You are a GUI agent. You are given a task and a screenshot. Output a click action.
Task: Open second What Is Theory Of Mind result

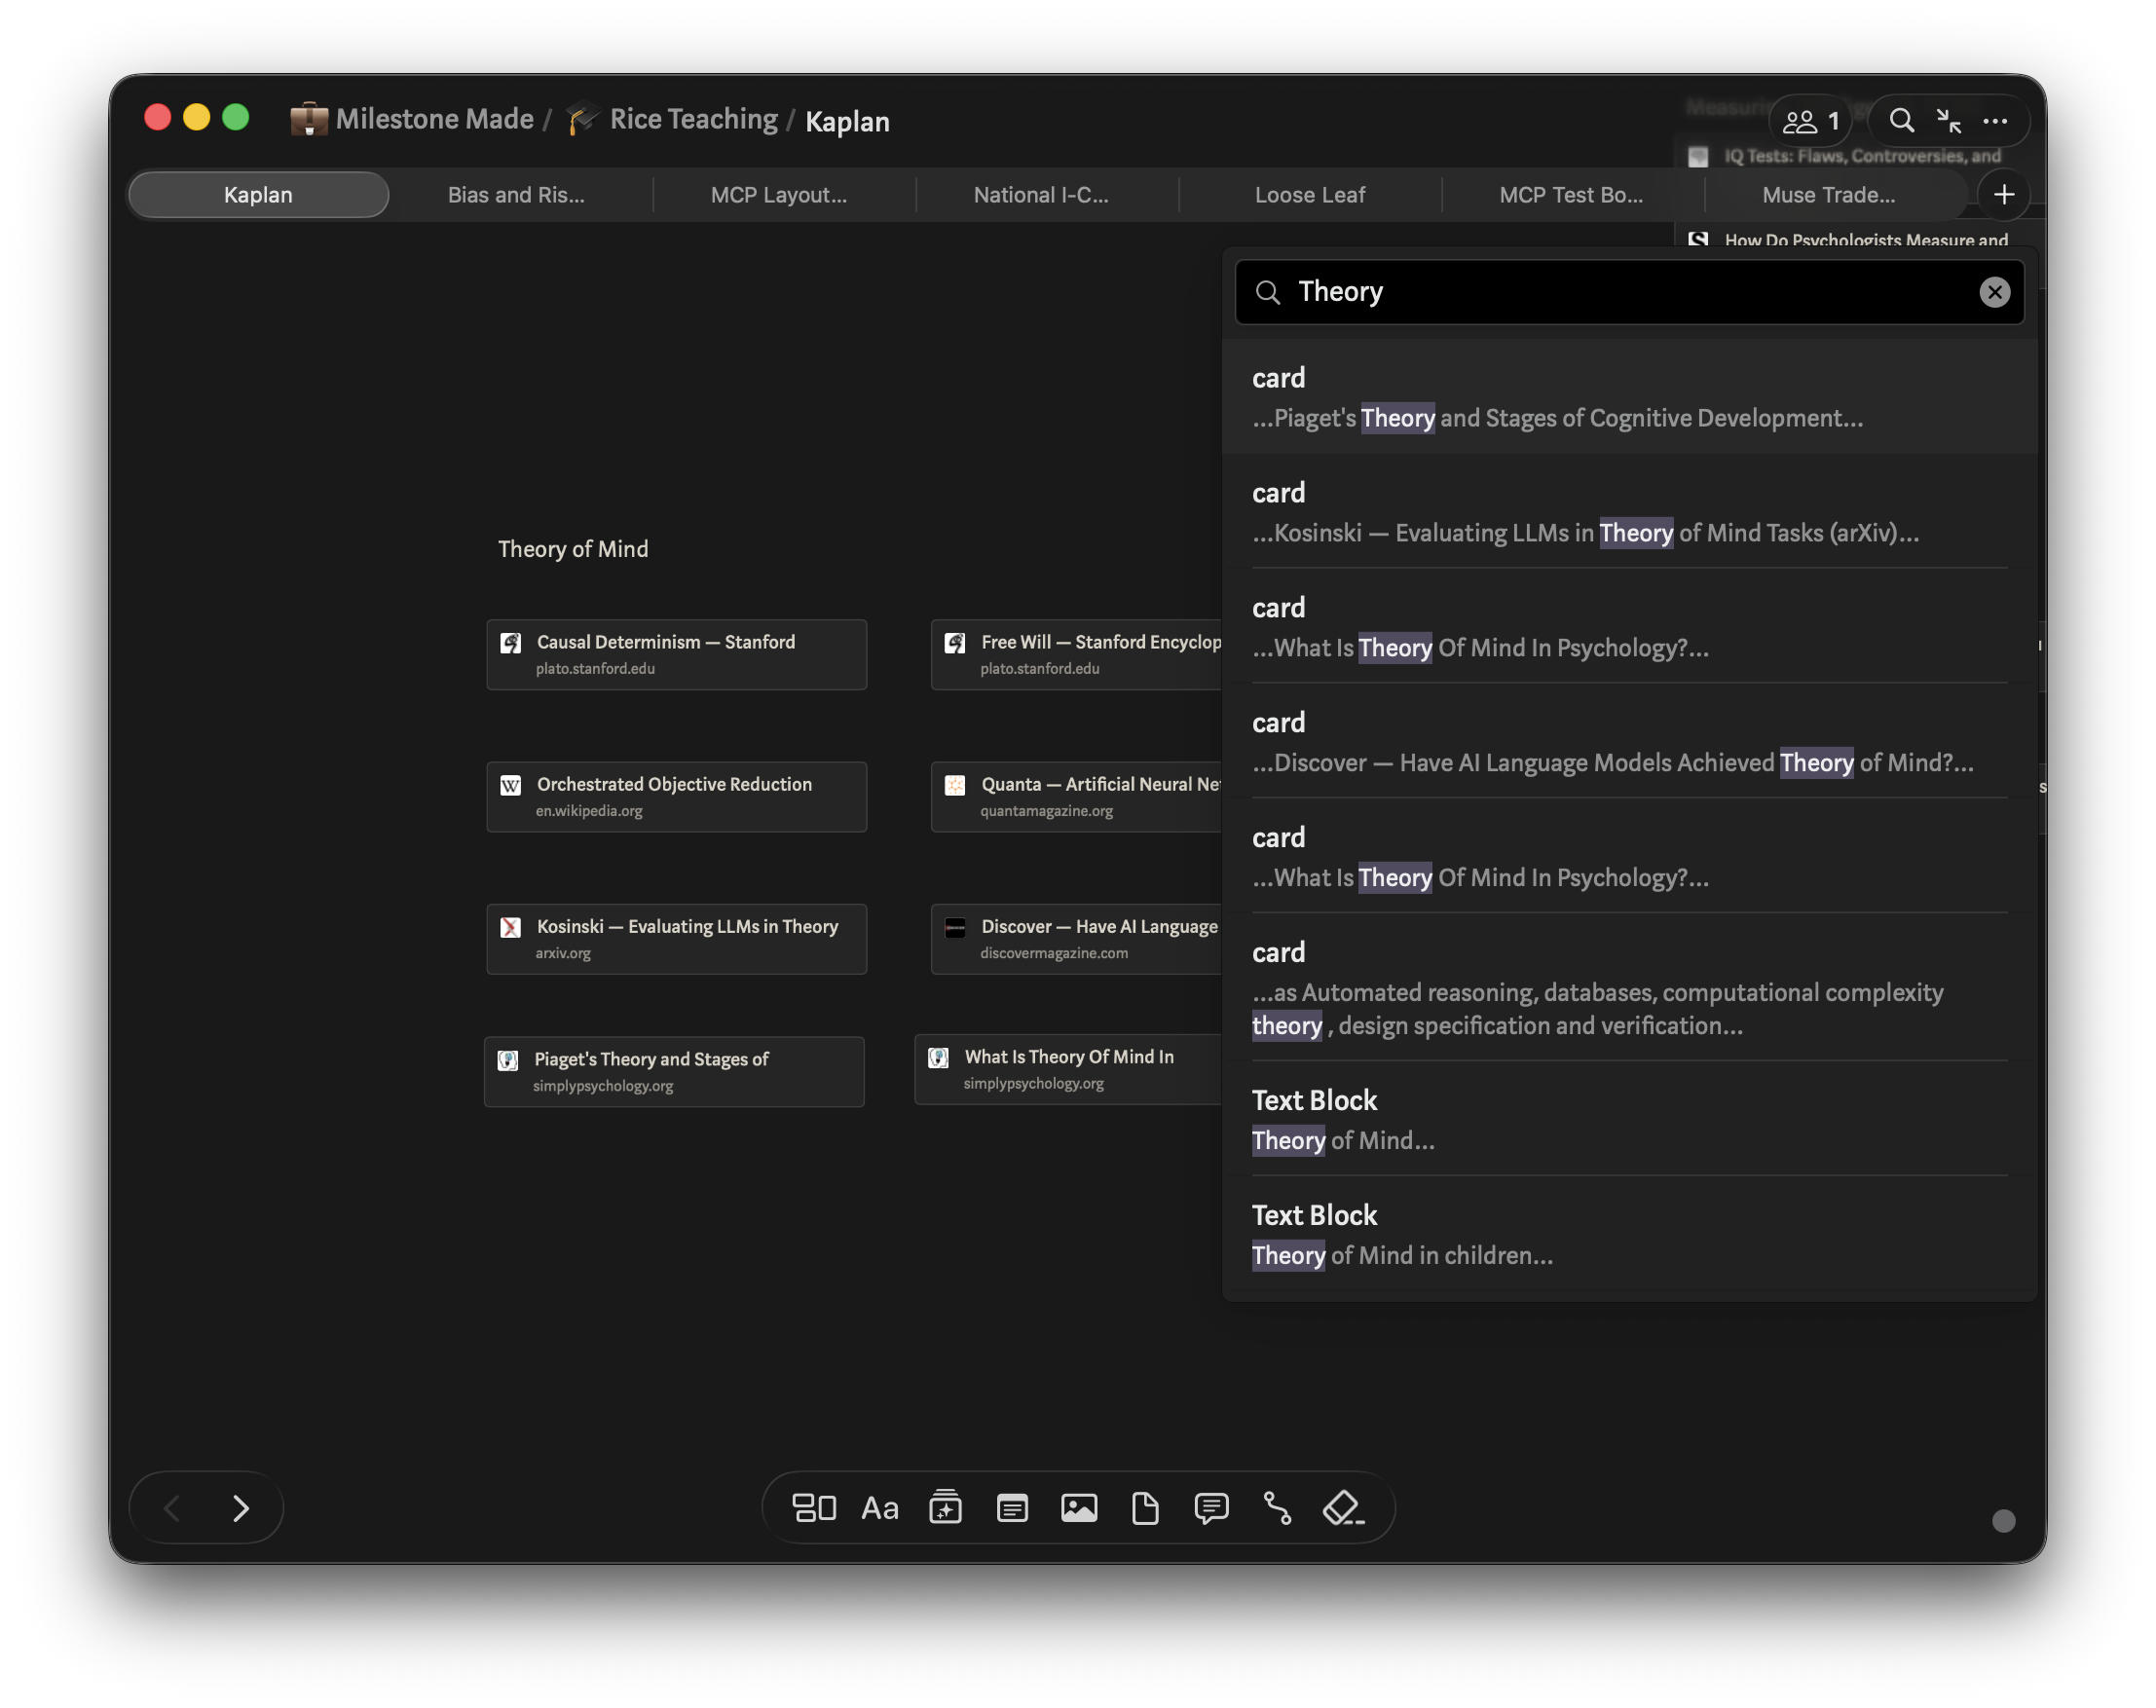(x=1629, y=857)
